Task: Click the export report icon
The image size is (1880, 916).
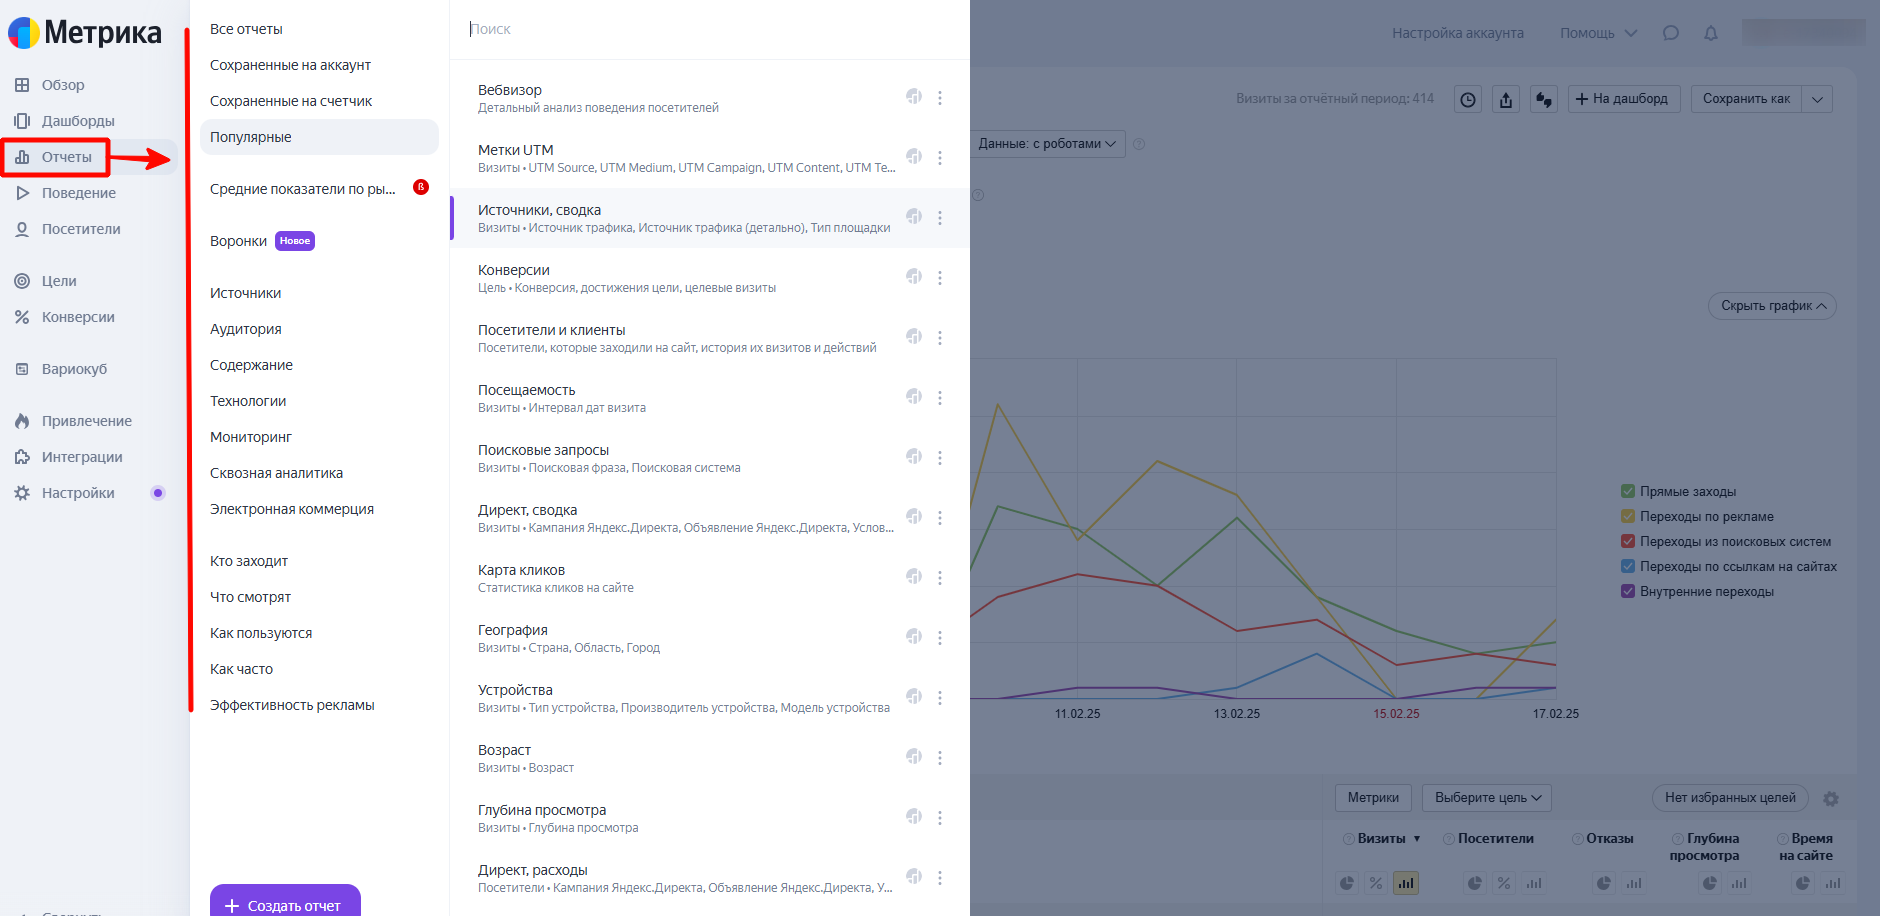Action: (1506, 99)
